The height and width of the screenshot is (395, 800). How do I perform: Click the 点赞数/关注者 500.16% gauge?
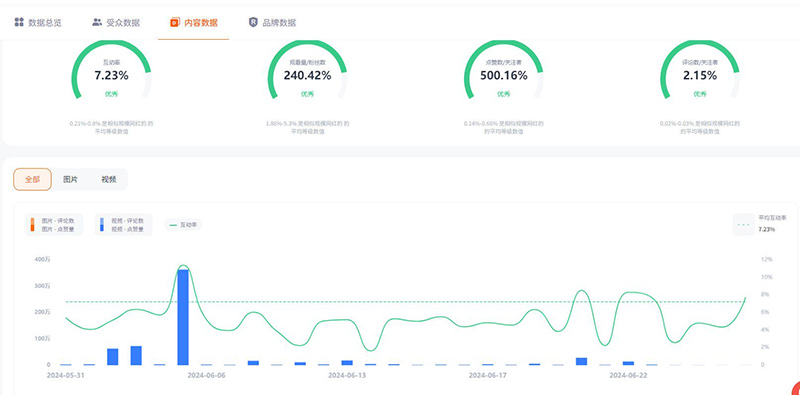coord(504,70)
